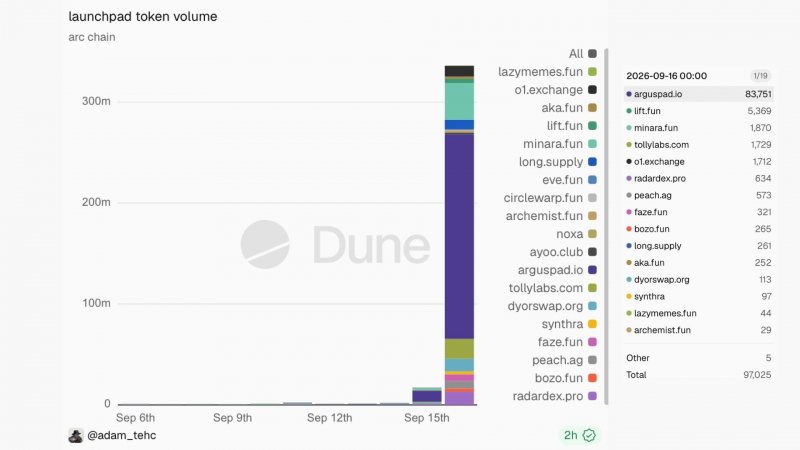Screen dimensions: 800x450
Task: Click the launchpad token volume title
Action: (143, 16)
